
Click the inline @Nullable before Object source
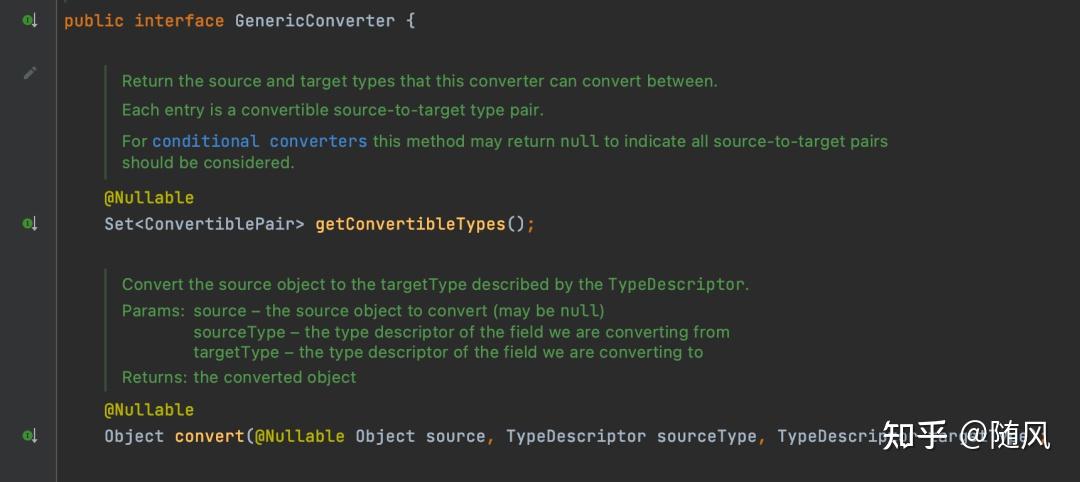(300, 436)
